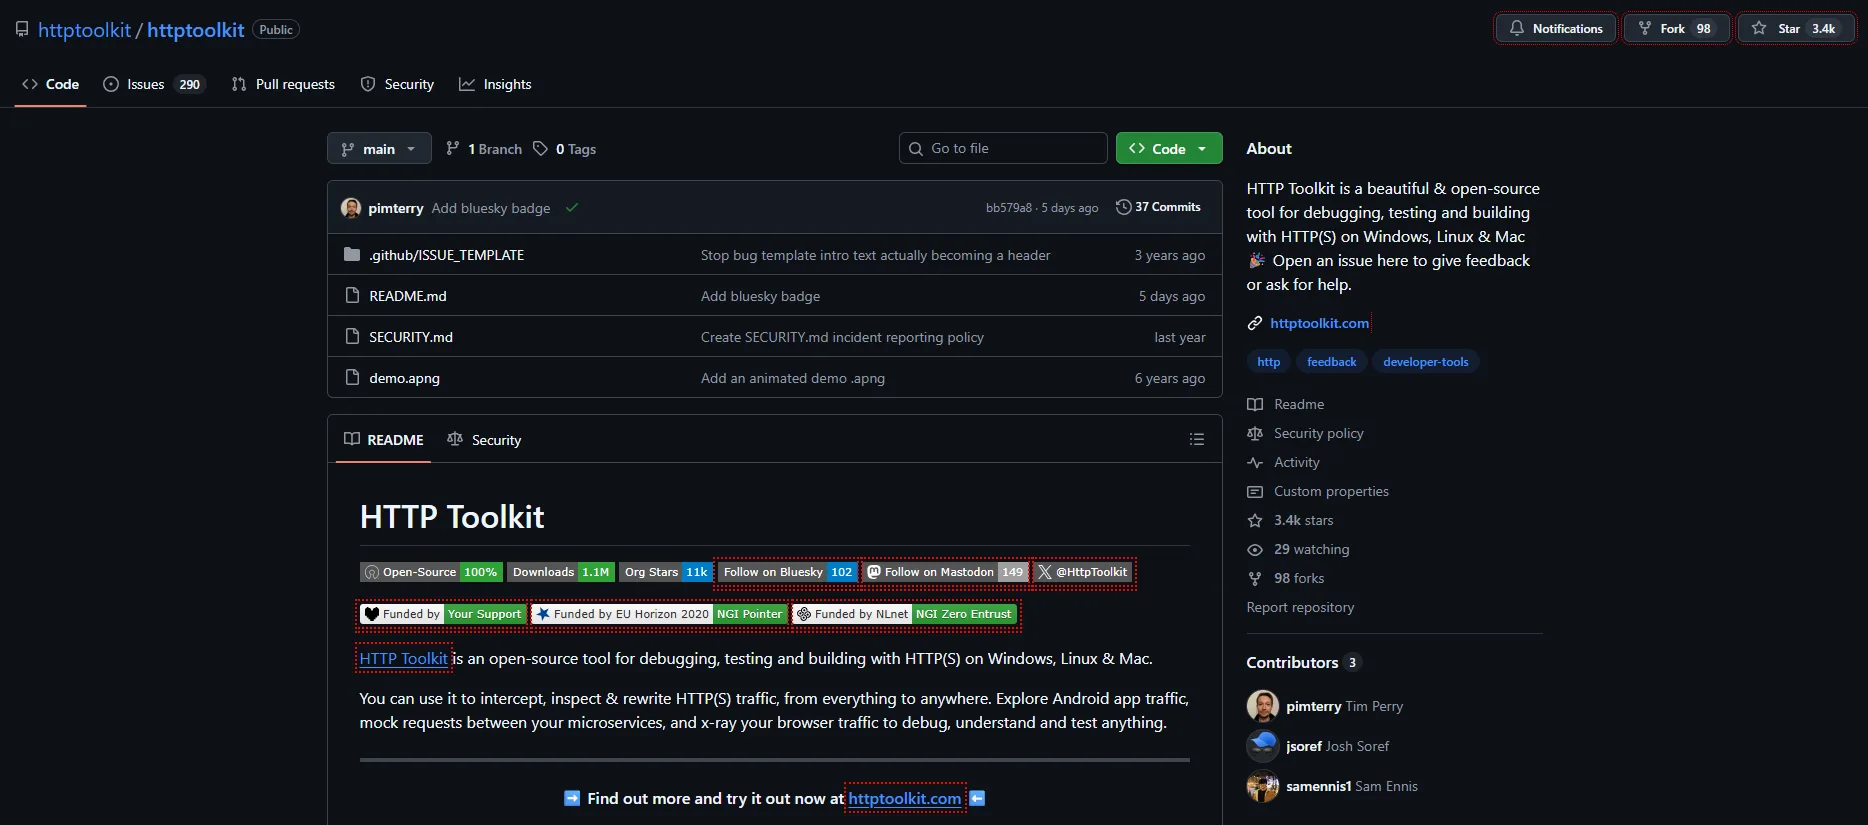Click the Follow on Bluesky badge
The image size is (1868, 825).
point(787,573)
